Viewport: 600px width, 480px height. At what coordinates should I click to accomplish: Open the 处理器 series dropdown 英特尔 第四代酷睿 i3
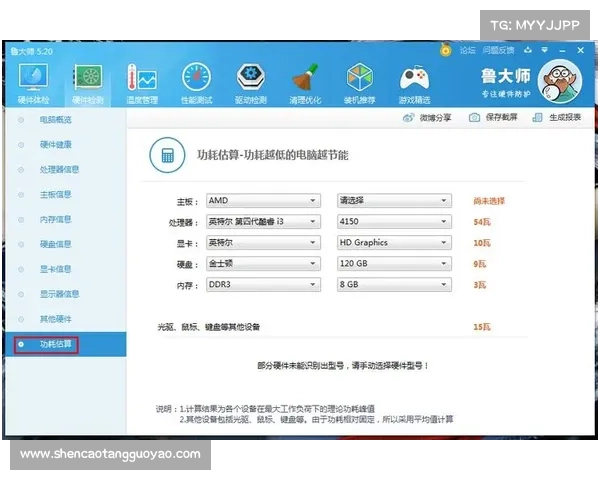pyautogui.click(x=263, y=222)
